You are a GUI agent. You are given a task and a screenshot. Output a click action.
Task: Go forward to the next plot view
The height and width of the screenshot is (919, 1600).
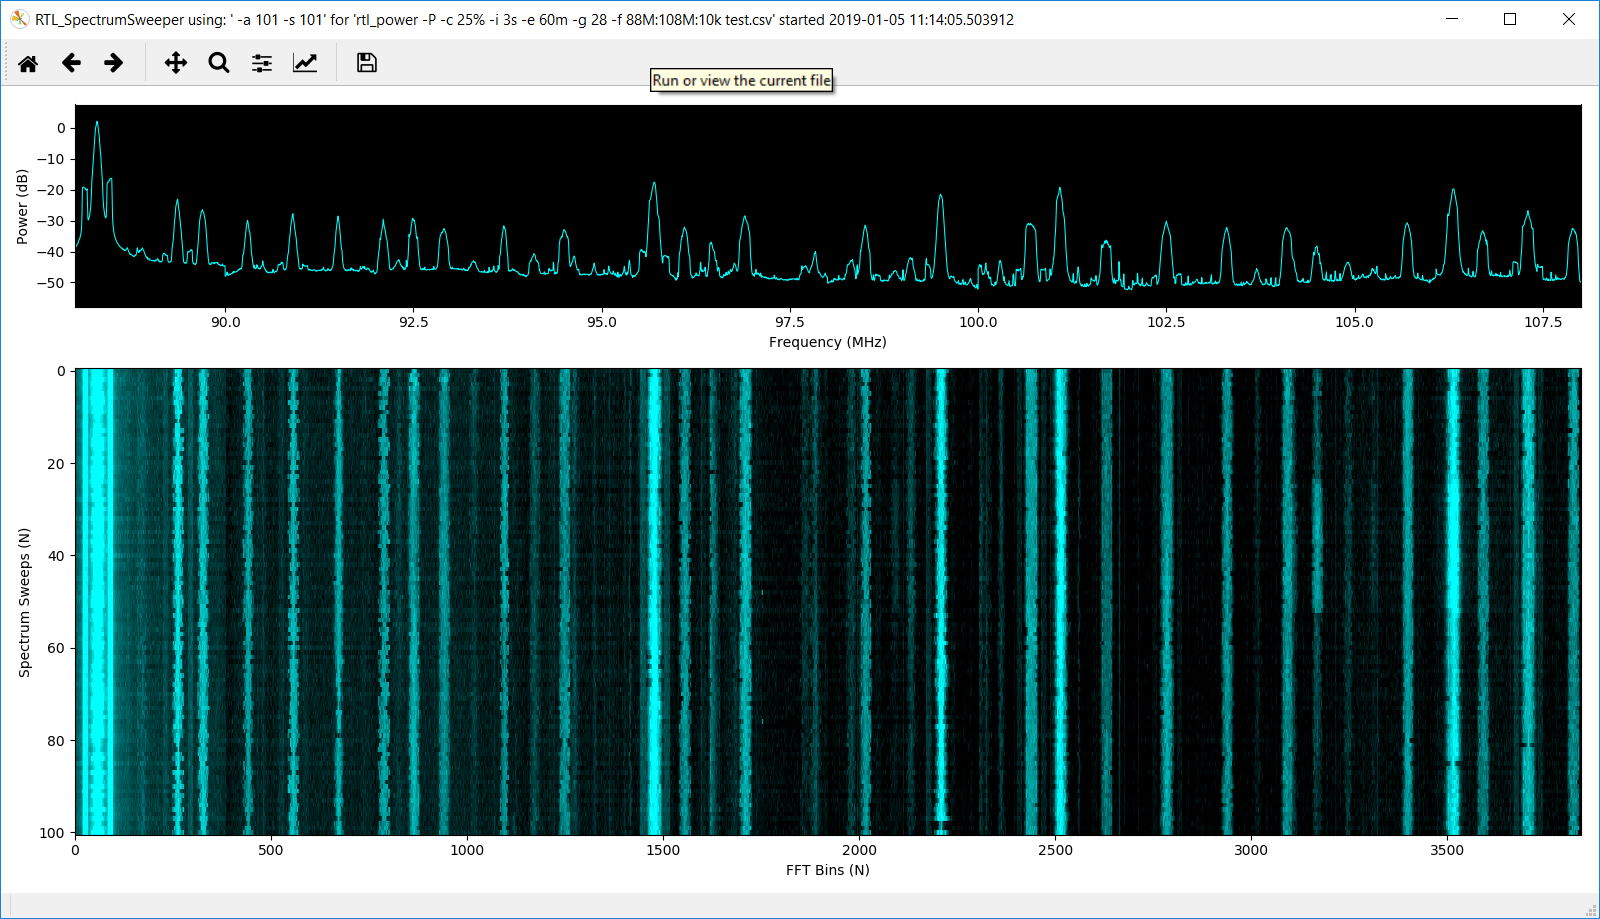[113, 62]
